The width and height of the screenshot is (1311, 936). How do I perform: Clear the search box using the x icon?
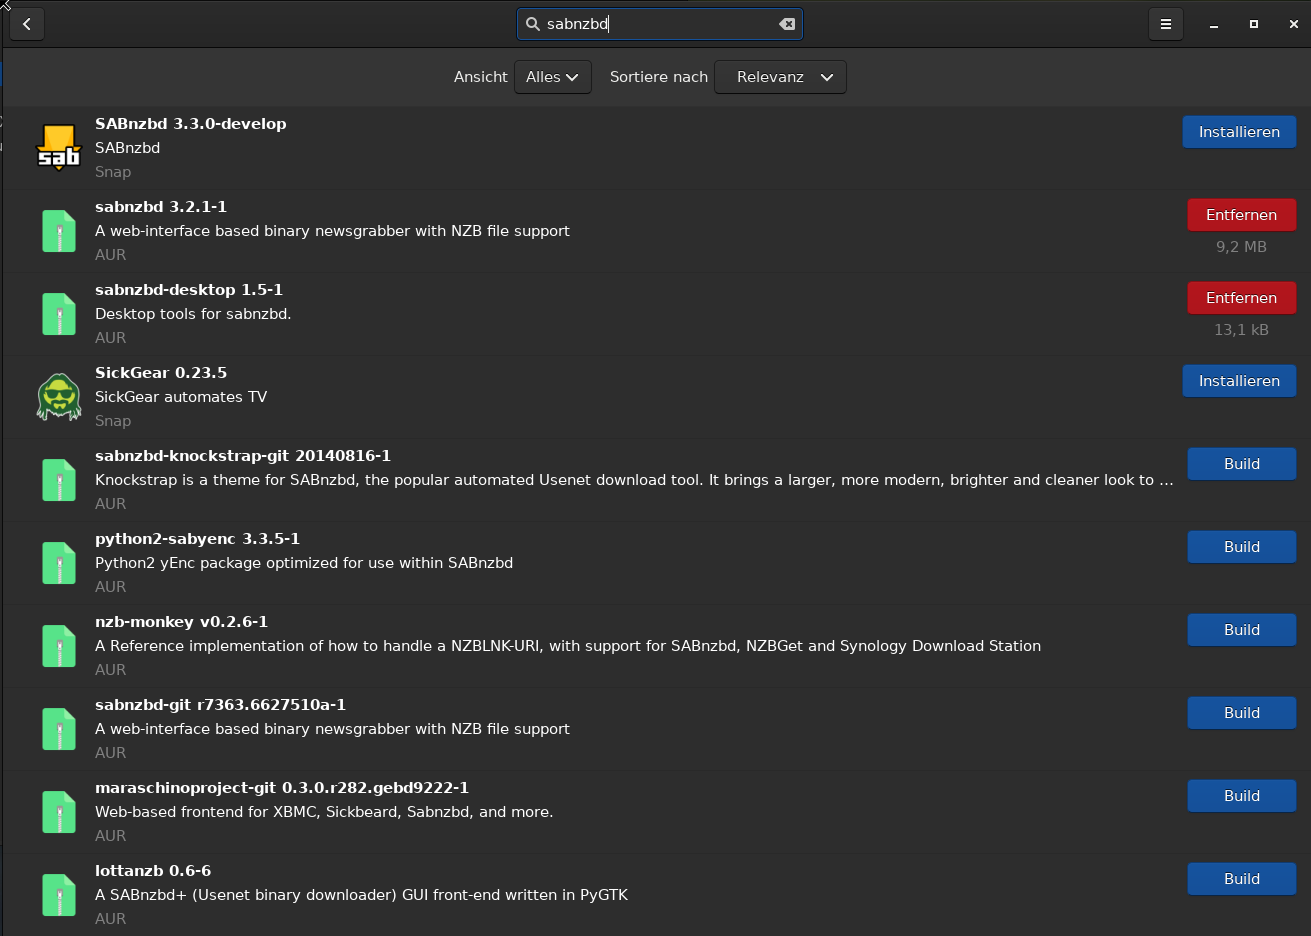coord(787,24)
